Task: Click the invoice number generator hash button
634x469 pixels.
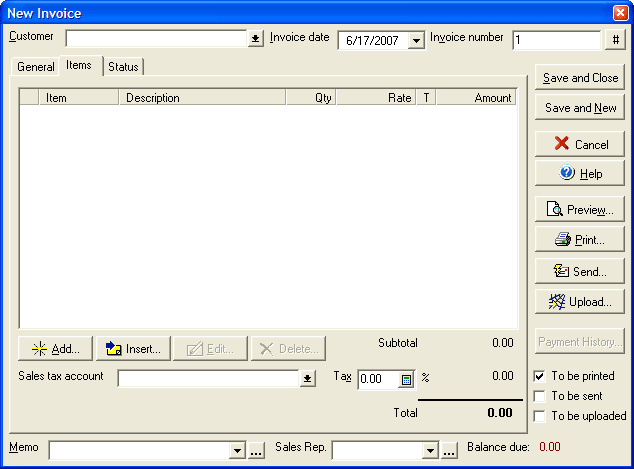Action: click(615, 40)
